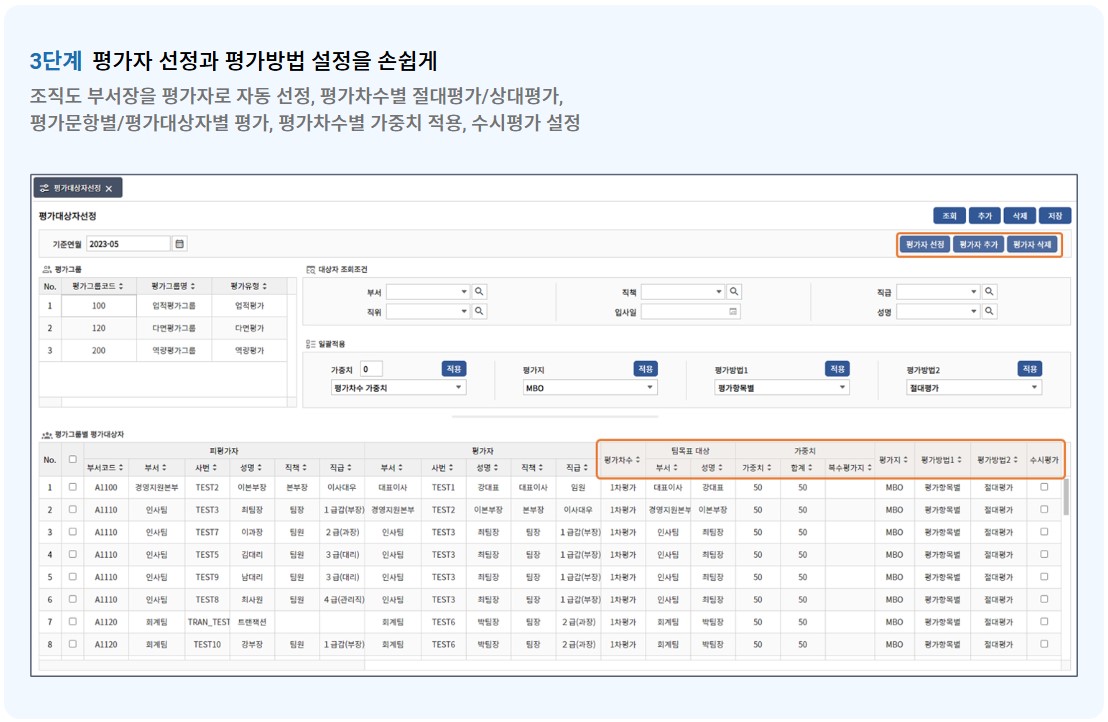Sort by 평가그룹명 column arrows
Screen dimensions: 1108x722
coord(193,286)
